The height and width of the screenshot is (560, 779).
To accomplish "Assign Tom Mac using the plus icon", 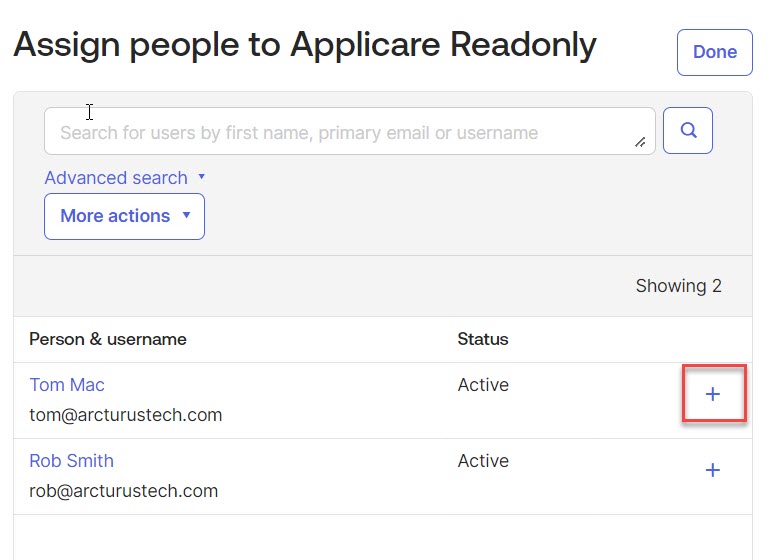I will (713, 394).
